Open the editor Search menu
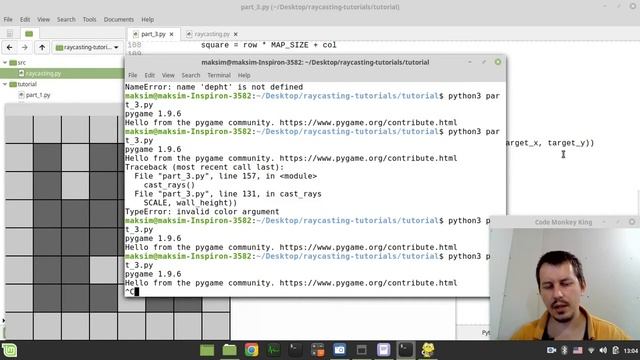The height and width of the screenshot is (360, 640). [66, 20]
